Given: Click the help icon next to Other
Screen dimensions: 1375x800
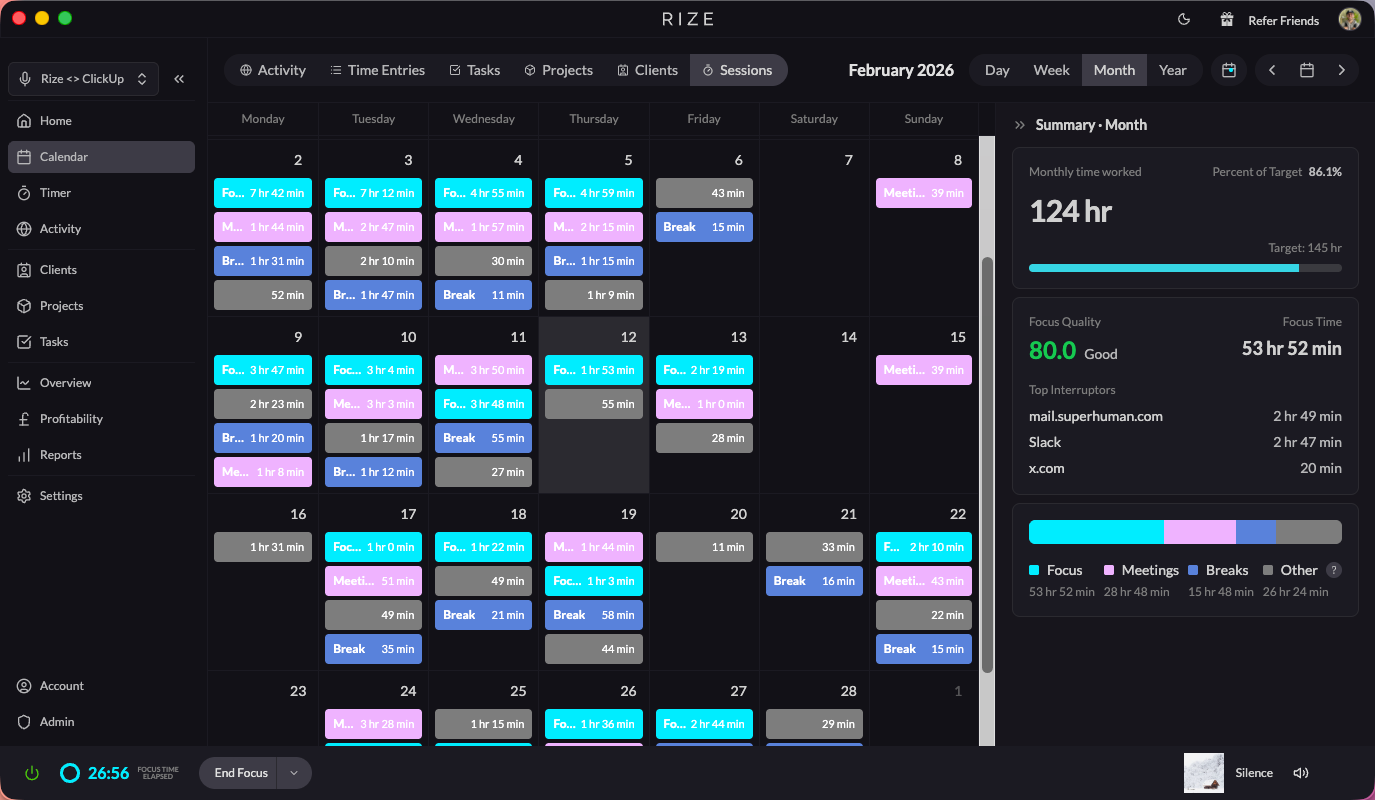Looking at the screenshot, I should tap(1333, 570).
